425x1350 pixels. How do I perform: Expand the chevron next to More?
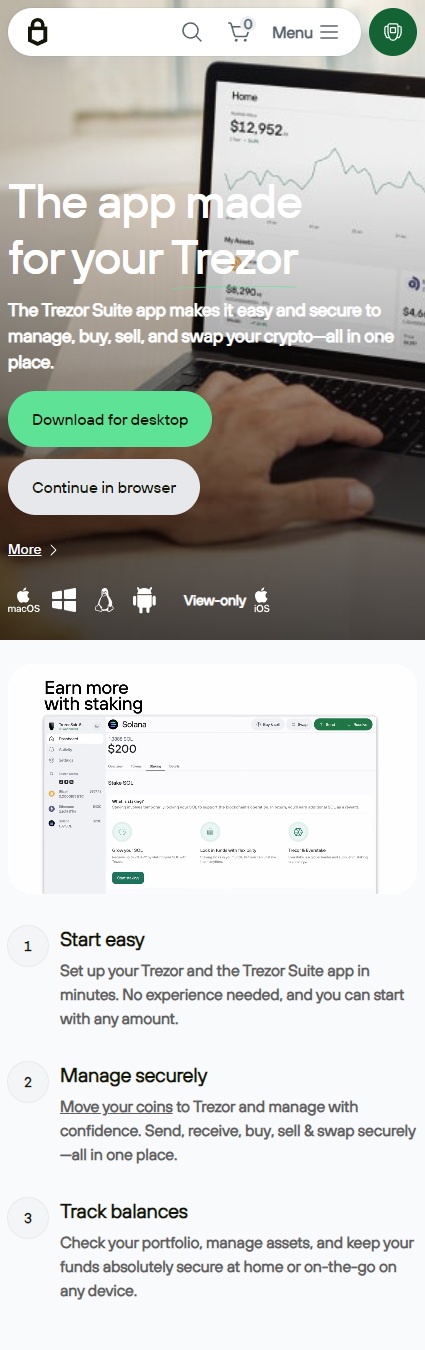[53, 550]
